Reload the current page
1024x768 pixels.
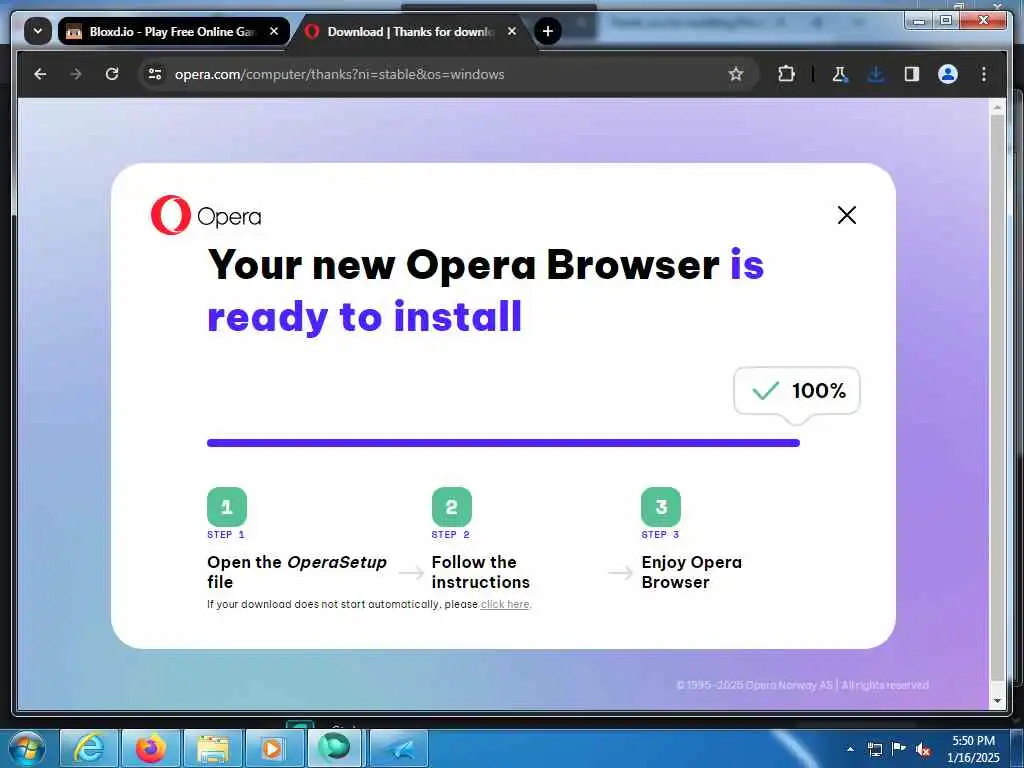[x=112, y=74]
